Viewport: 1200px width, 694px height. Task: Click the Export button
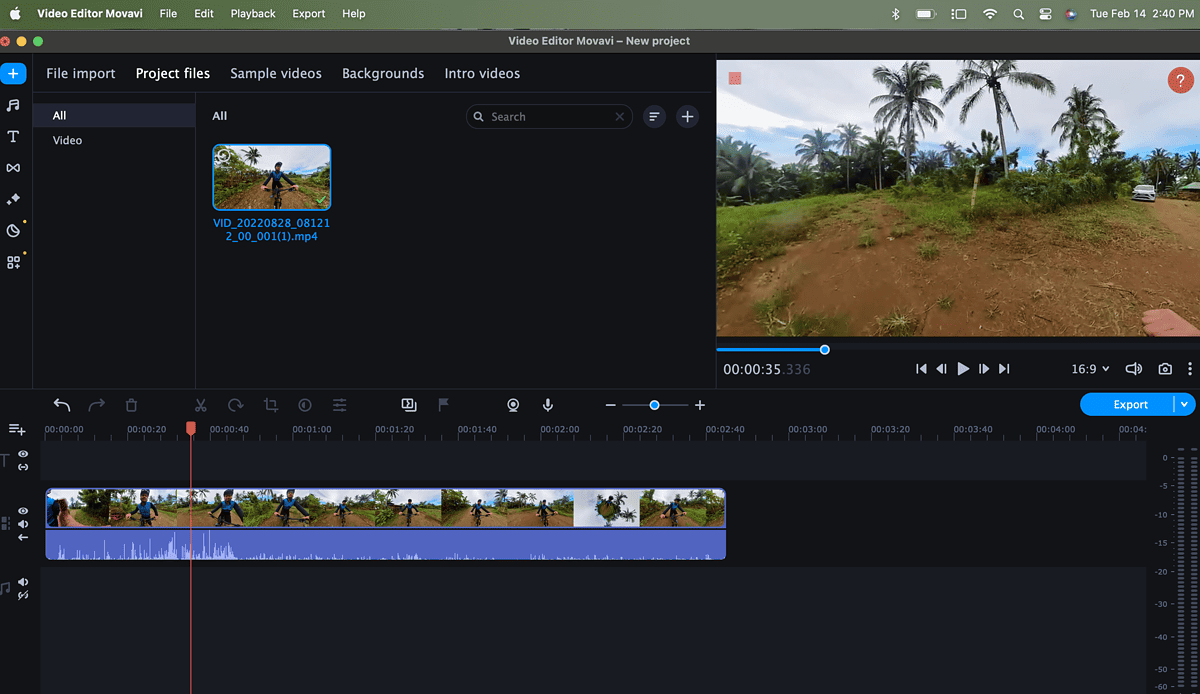[x=1130, y=405]
